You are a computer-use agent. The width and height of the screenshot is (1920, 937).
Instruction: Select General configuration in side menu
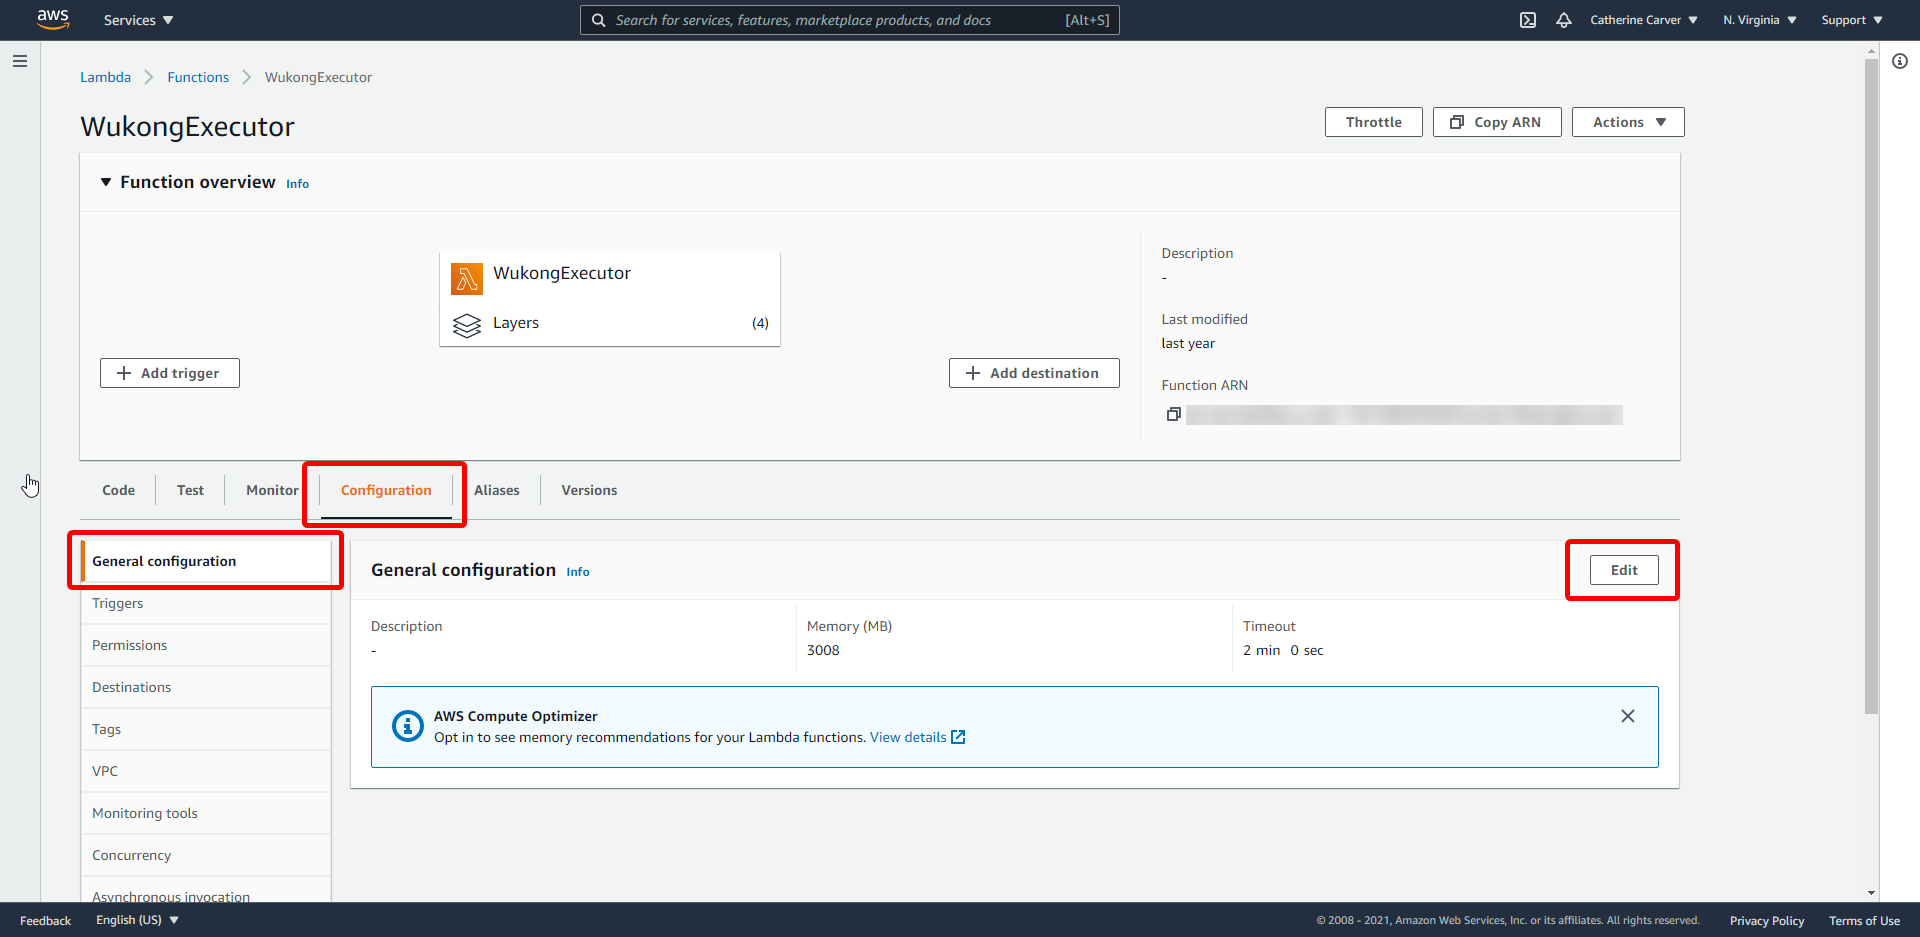tap(206, 561)
